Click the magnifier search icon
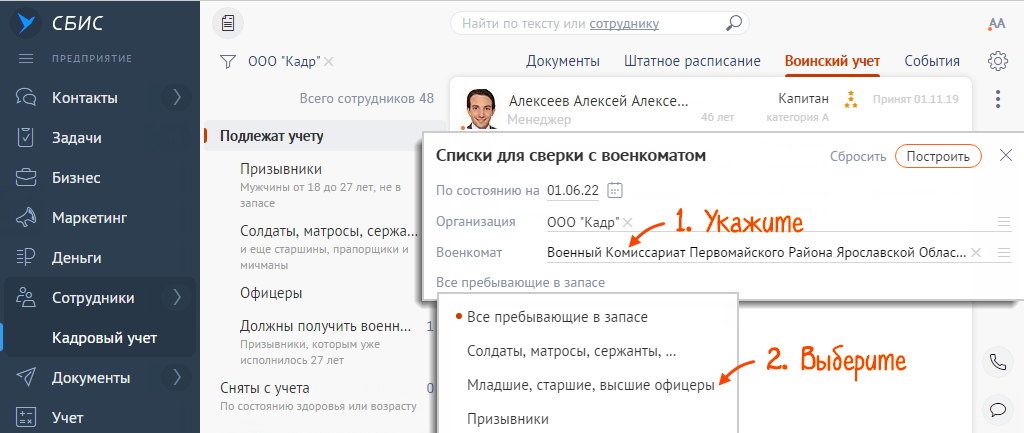 point(734,23)
